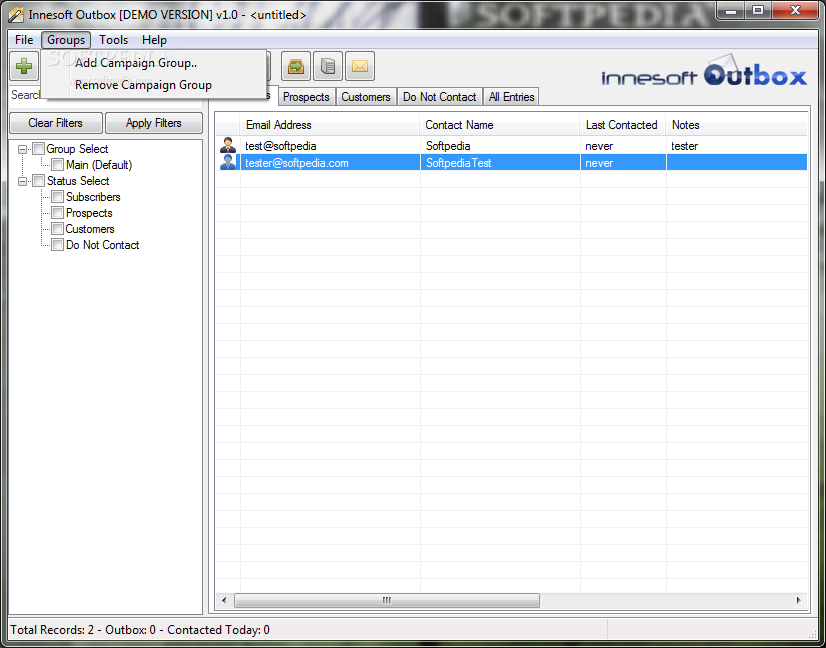
Task: Select the tester@softpedia.com email cell
Action: point(330,162)
